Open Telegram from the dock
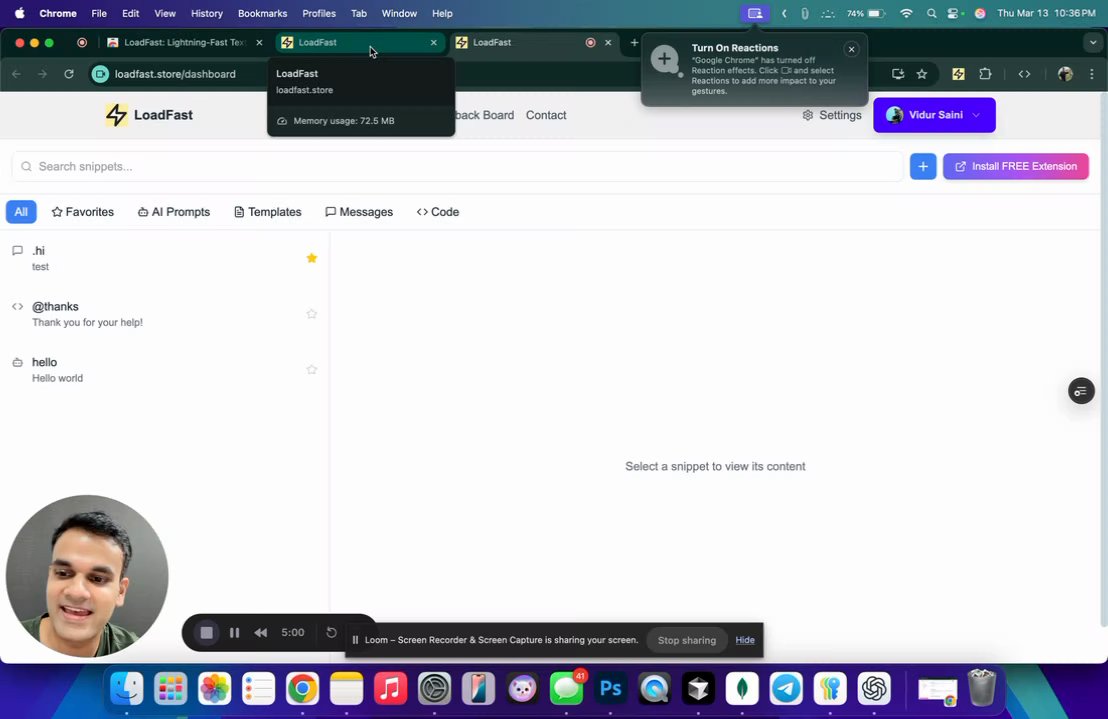This screenshot has height=719, width=1108. (x=786, y=689)
